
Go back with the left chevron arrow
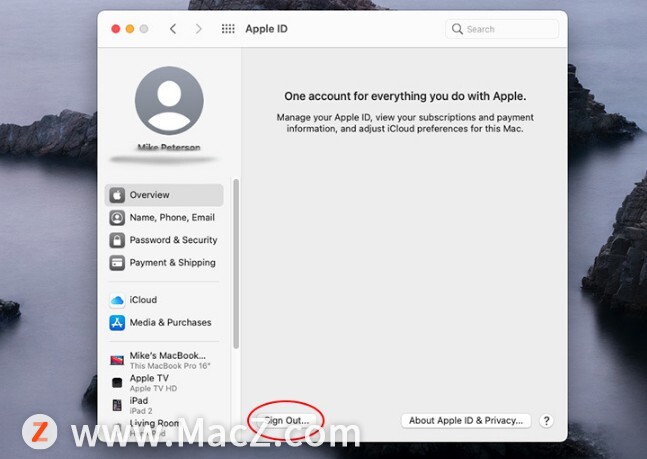click(x=173, y=29)
